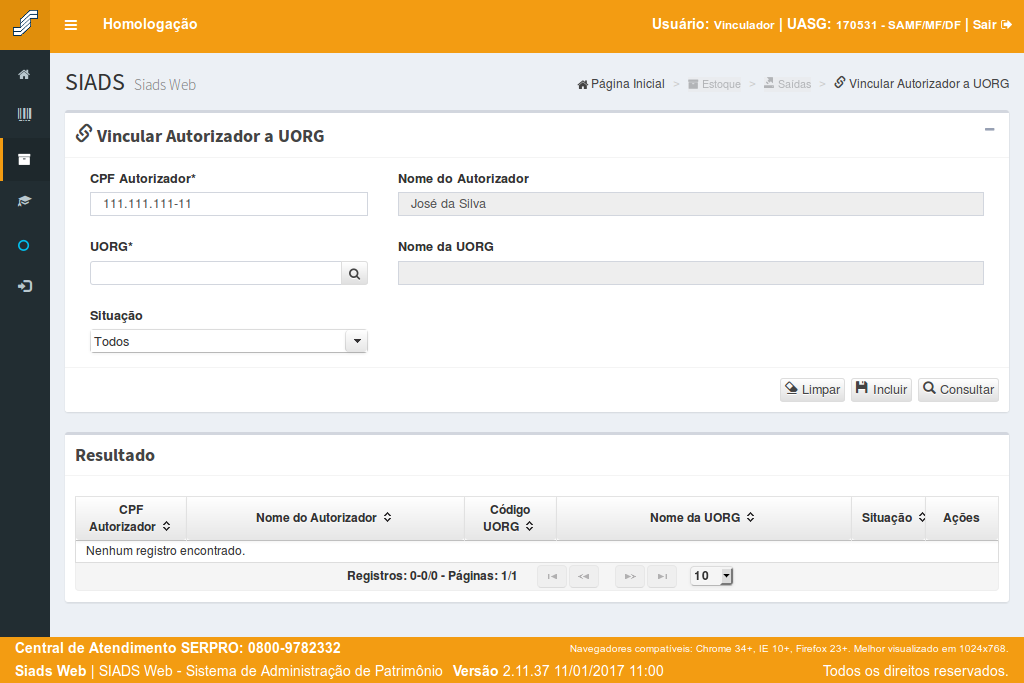Click the Ações column header

coord(961,518)
